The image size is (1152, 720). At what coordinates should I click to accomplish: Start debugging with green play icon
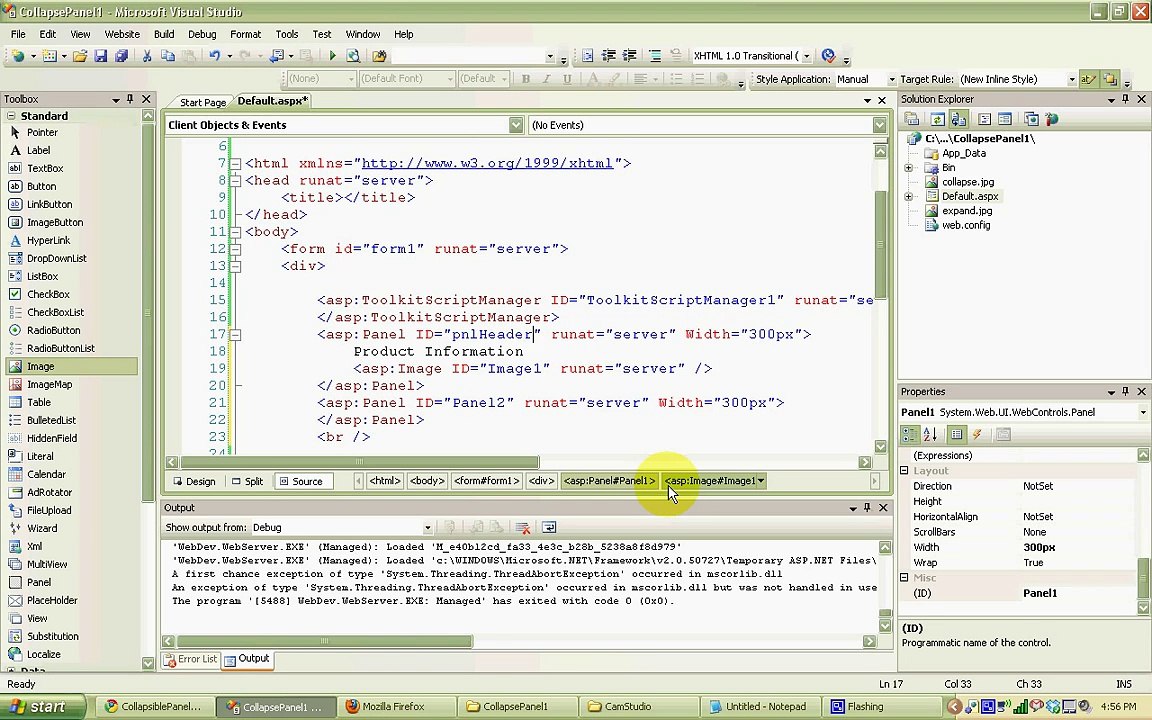click(x=332, y=56)
